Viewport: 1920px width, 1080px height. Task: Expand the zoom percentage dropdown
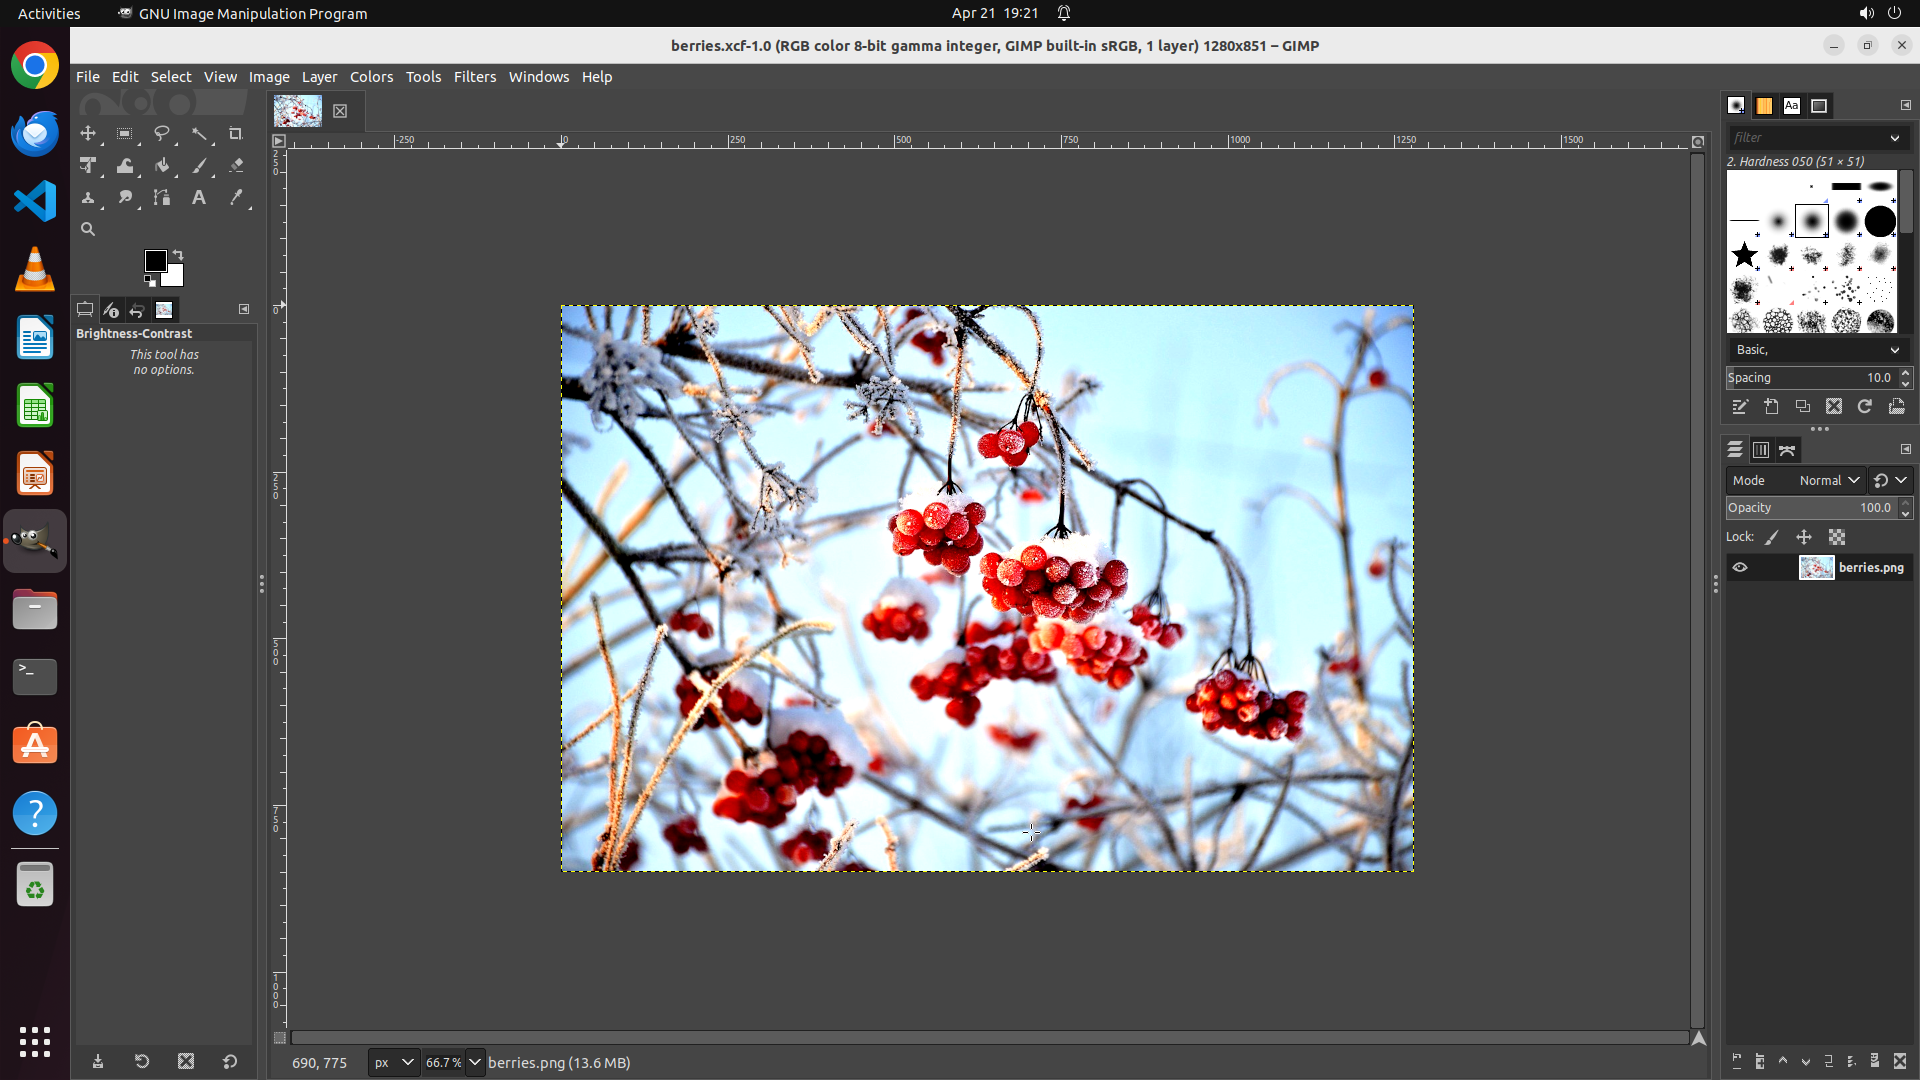475,1062
